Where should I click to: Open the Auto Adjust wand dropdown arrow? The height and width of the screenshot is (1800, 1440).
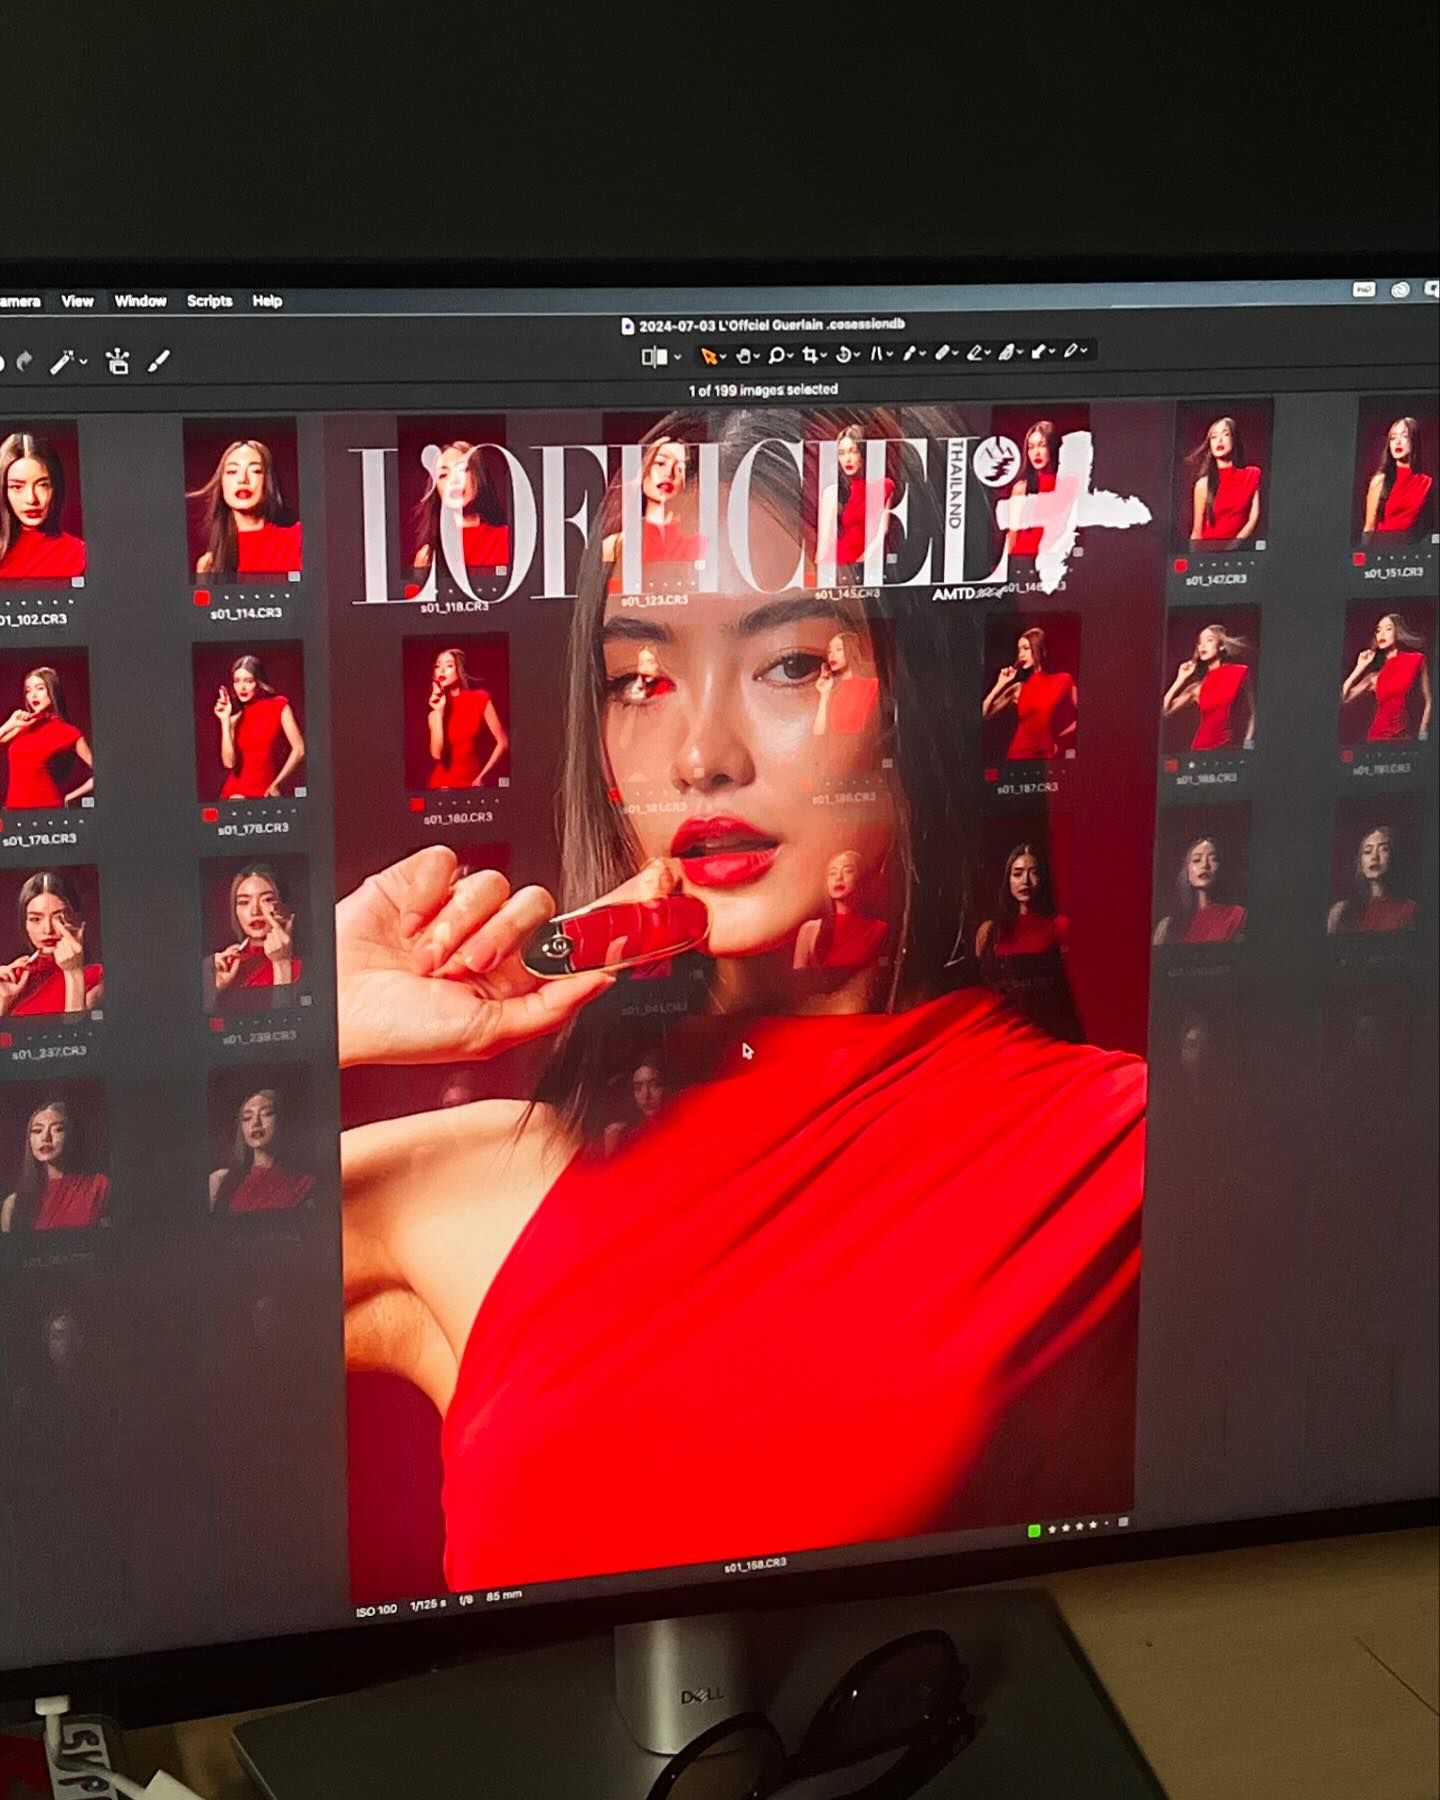83,362
